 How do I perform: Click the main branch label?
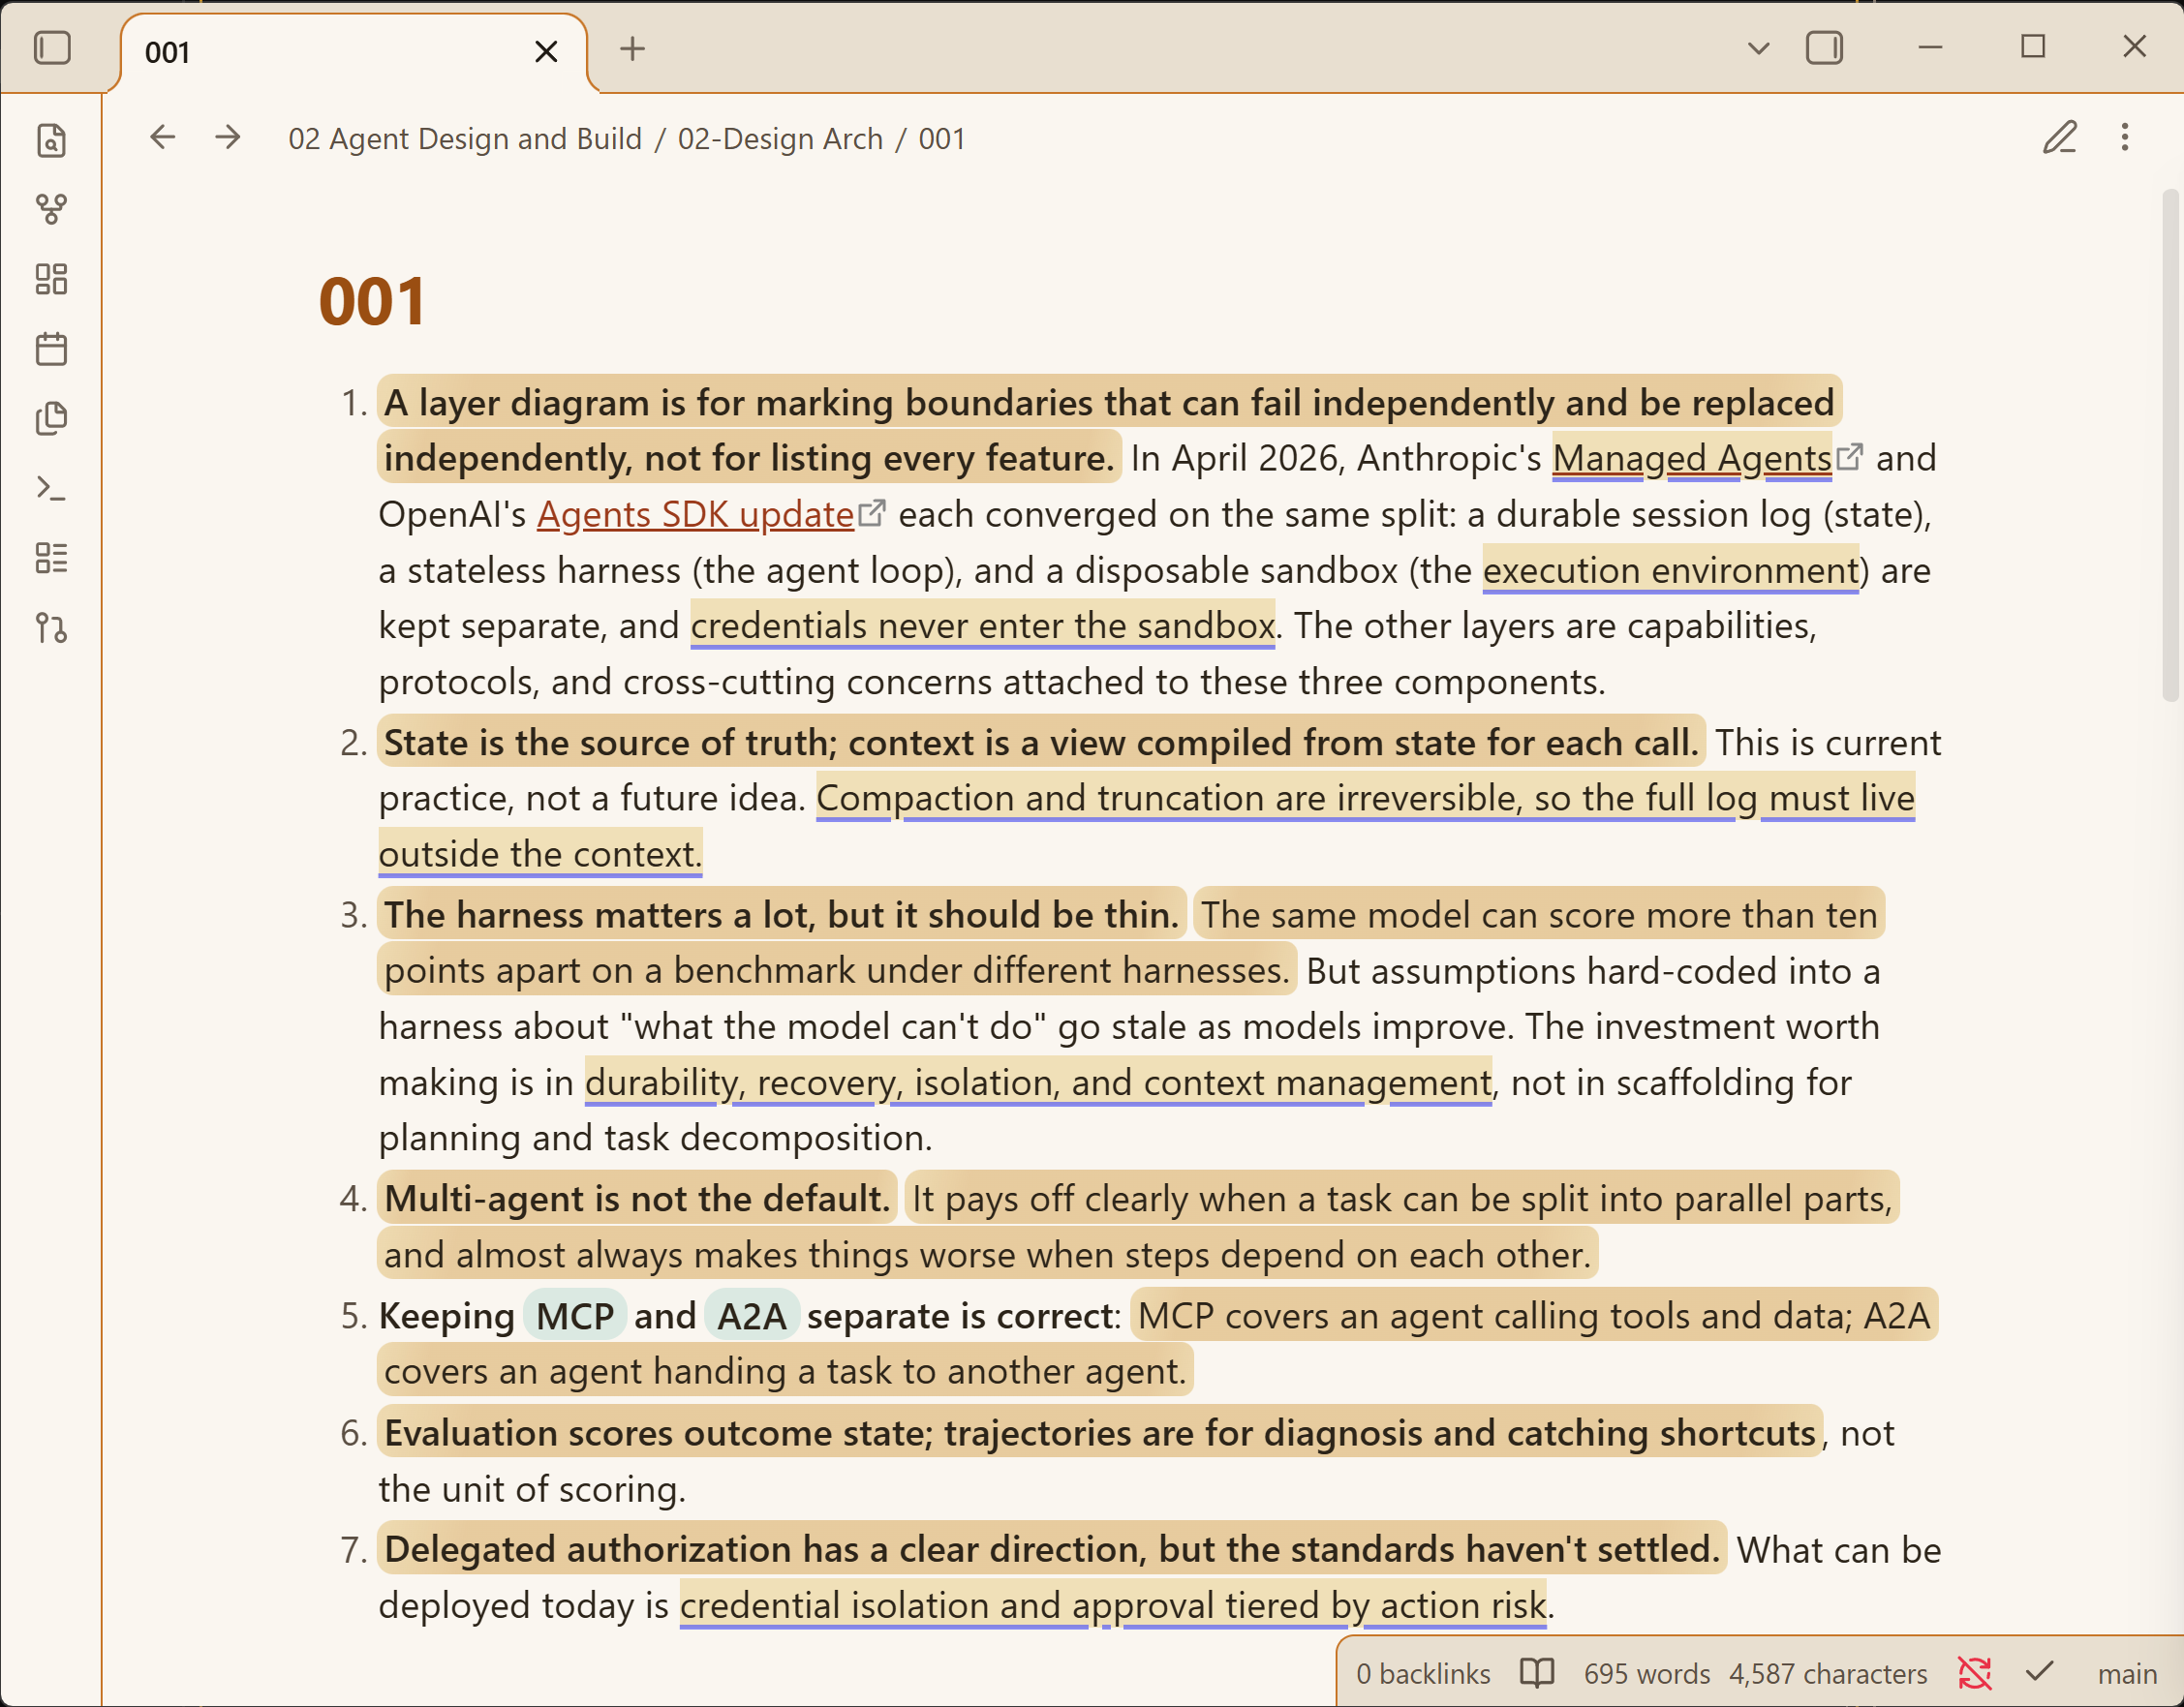pyautogui.click(x=2127, y=1673)
